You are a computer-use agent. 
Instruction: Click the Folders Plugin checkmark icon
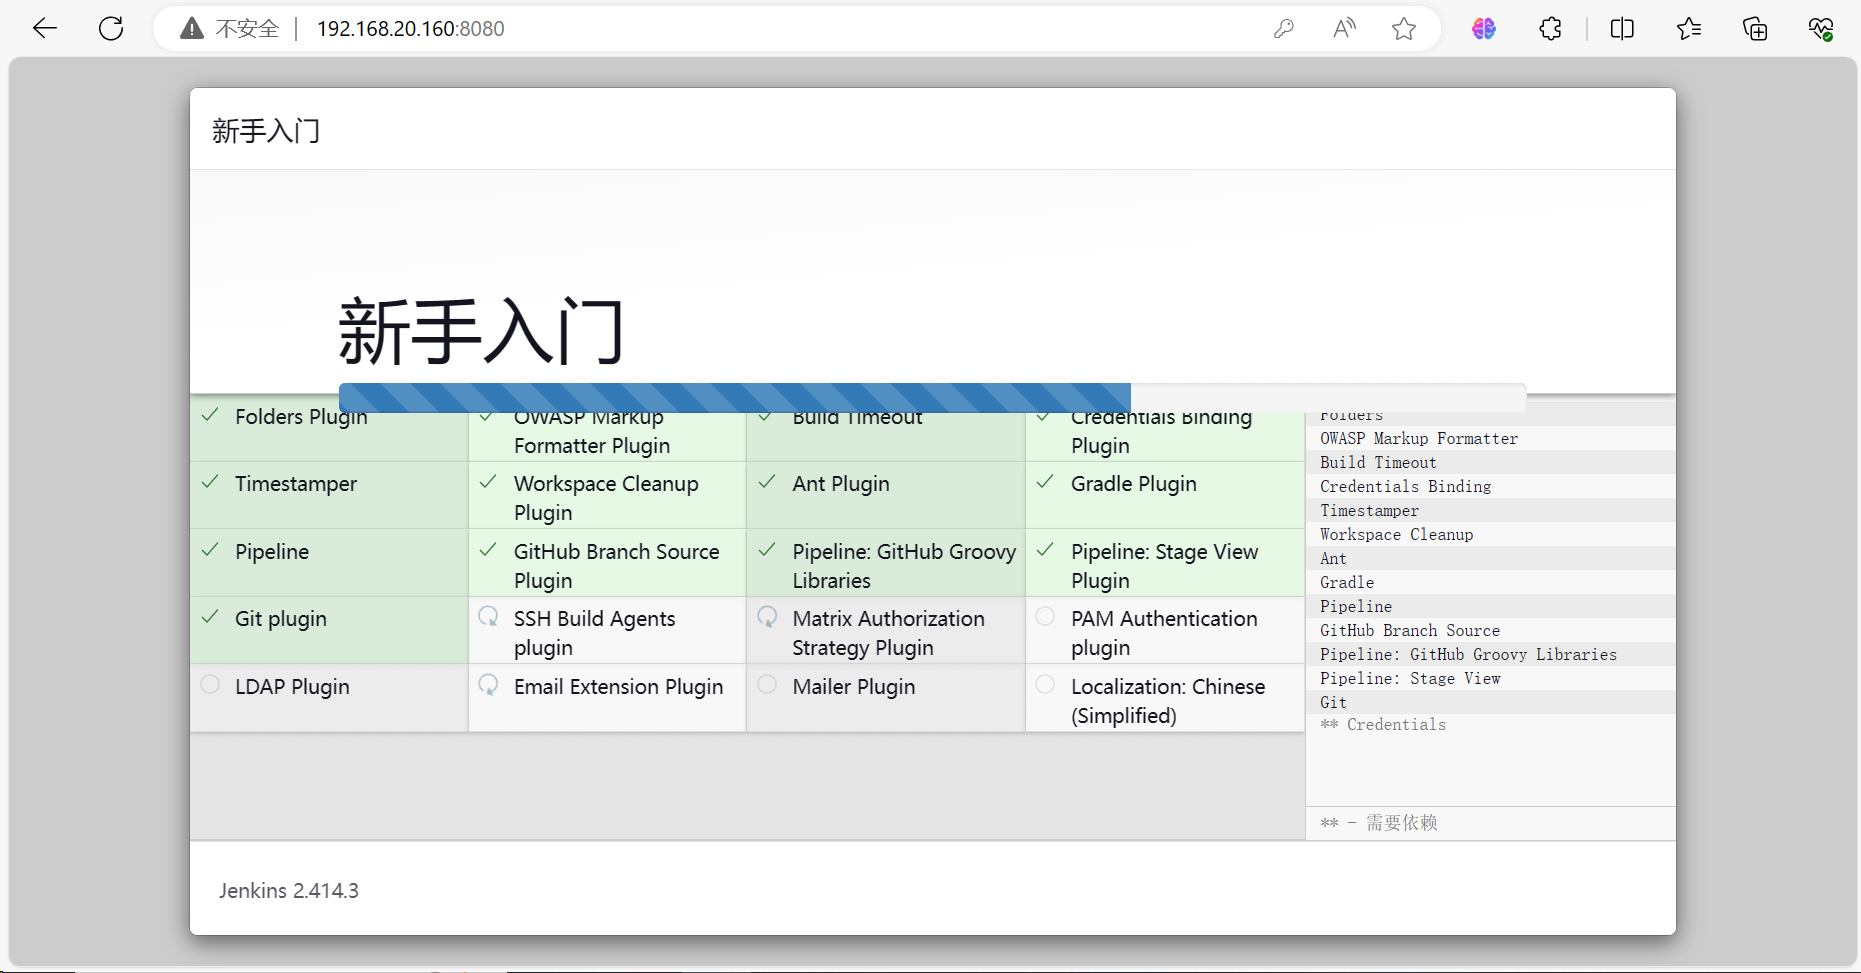click(210, 416)
